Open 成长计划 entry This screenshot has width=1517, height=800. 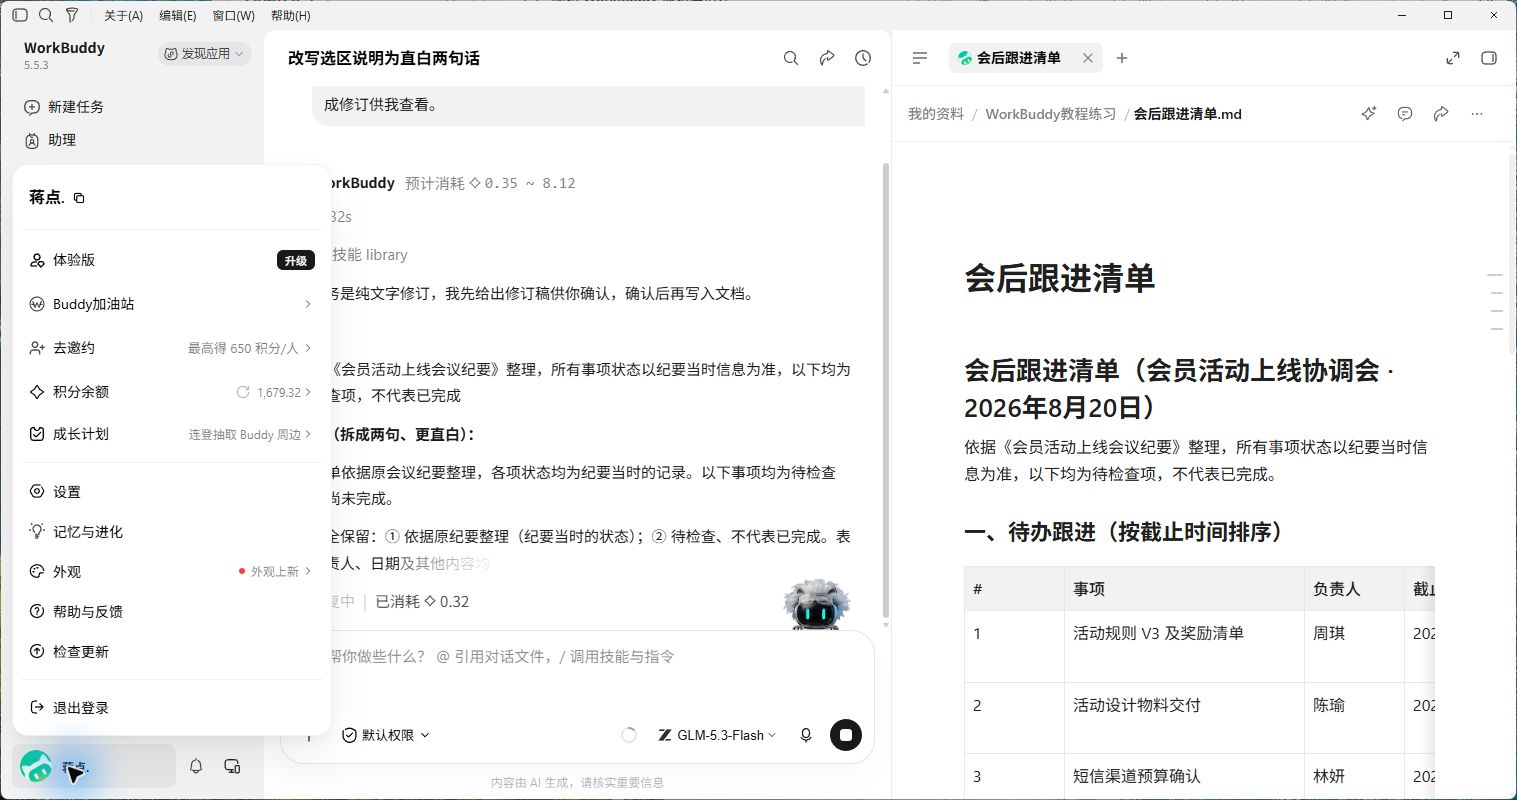point(171,434)
